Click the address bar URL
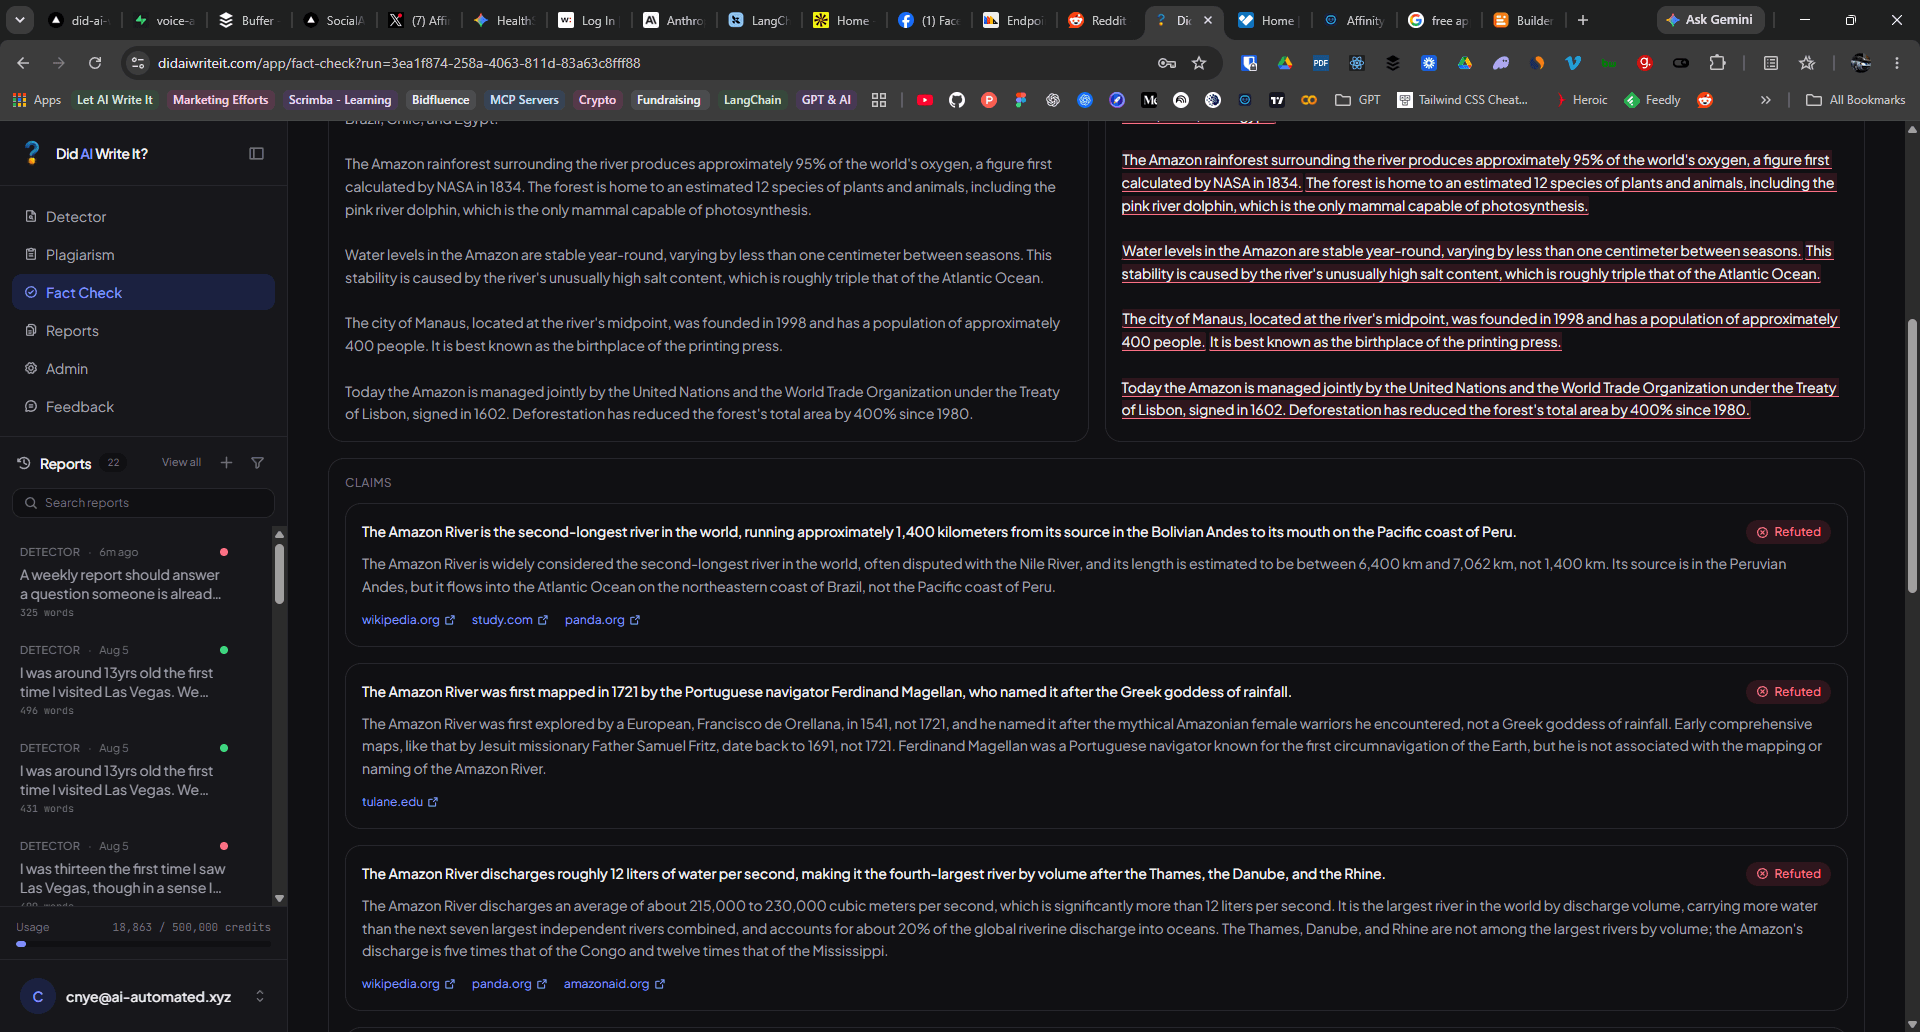The image size is (1920, 1032). tap(399, 63)
